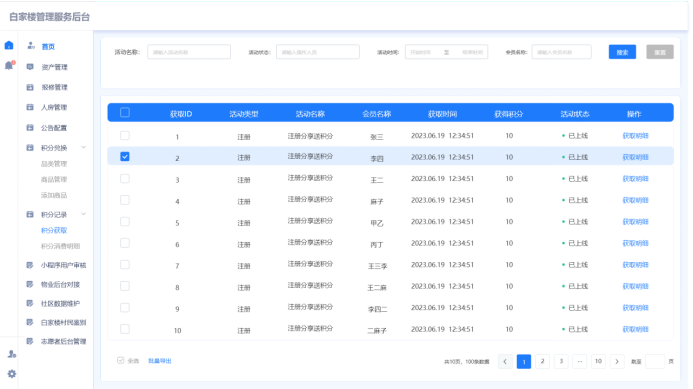Check the checkbox for row 4 麻子
The width and height of the screenshot is (693, 389).
click(x=125, y=200)
